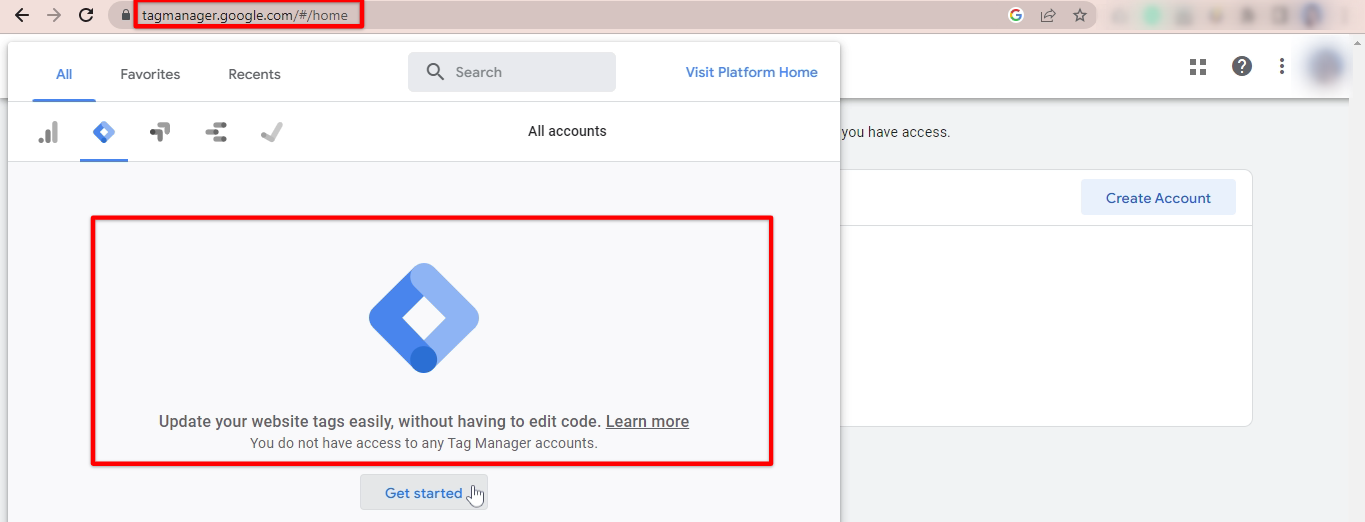Click the padlock site info icon
The image size is (1365, 522).
(125, 15)
